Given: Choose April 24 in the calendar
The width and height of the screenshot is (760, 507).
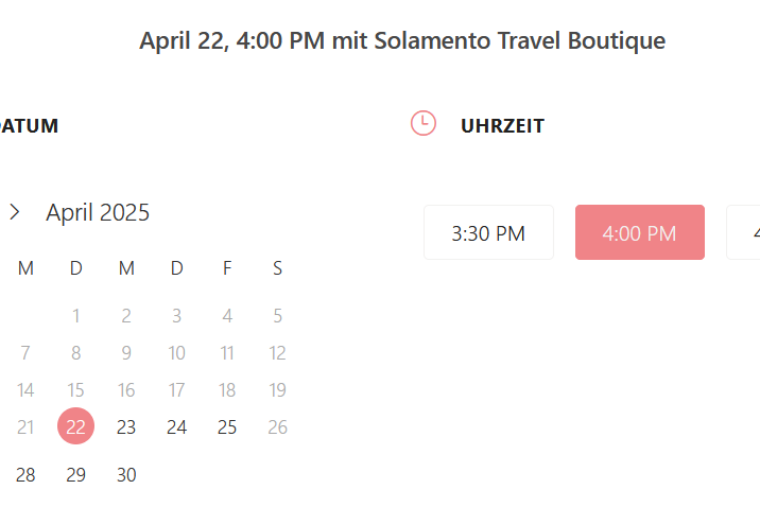Looking at the screenshot, I should point(177,427).
